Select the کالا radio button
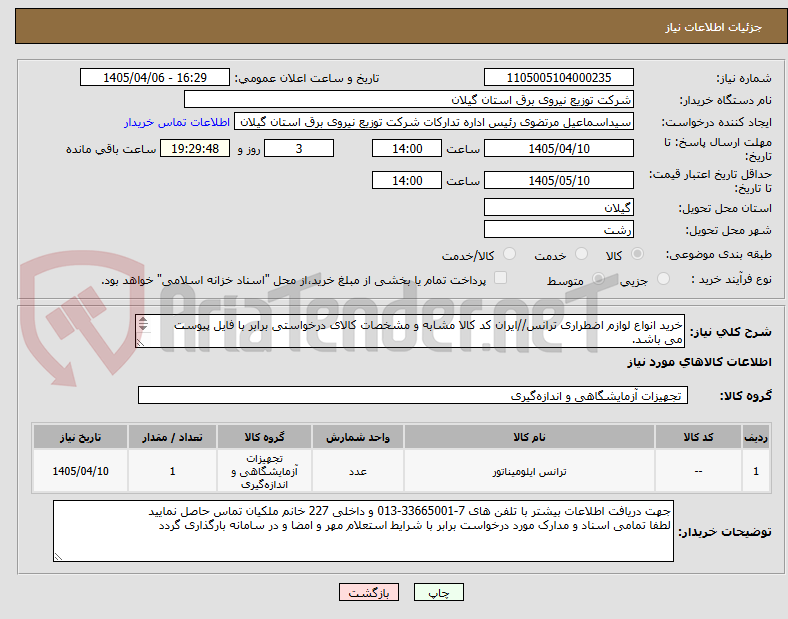 coord(637,254)
